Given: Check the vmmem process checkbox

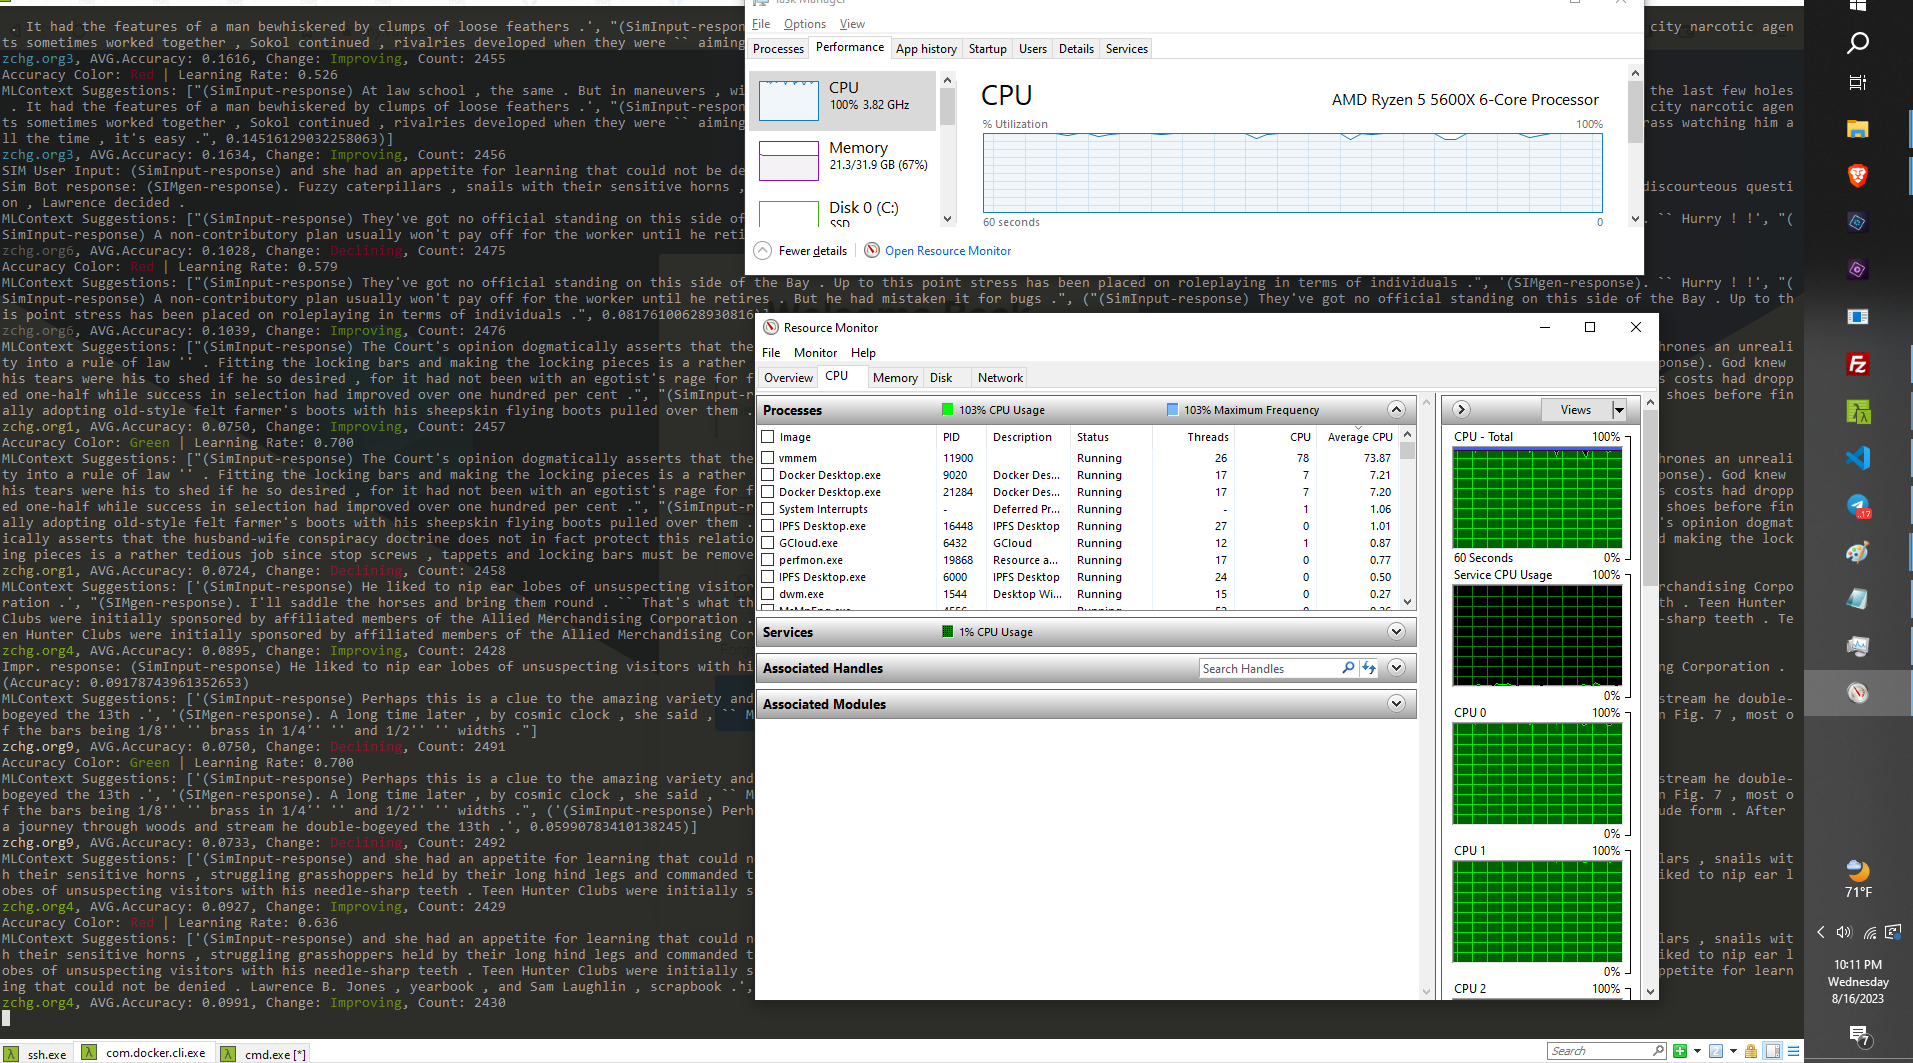Looking at the screenshot, I should tap(768, 458).
